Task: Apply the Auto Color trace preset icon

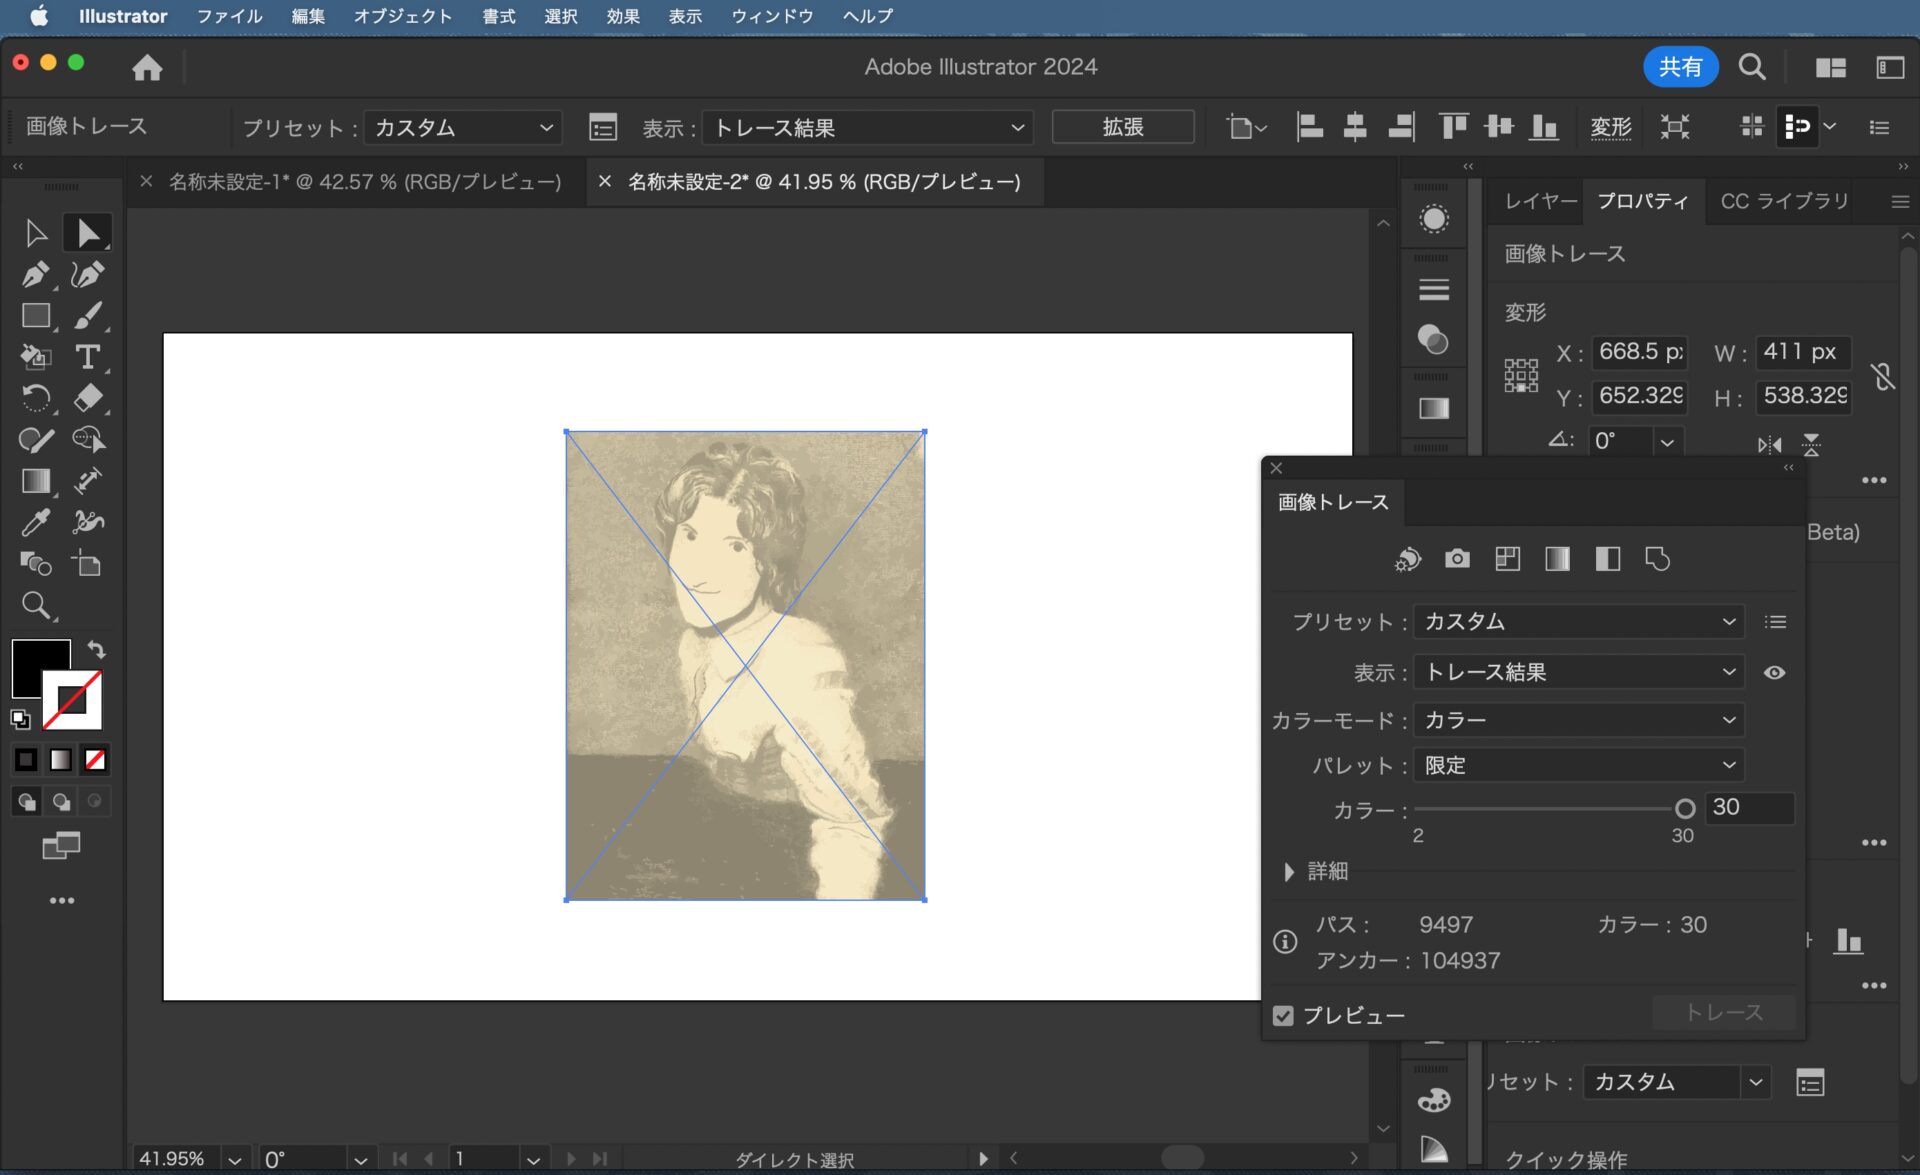Action: pos(1408,559)
